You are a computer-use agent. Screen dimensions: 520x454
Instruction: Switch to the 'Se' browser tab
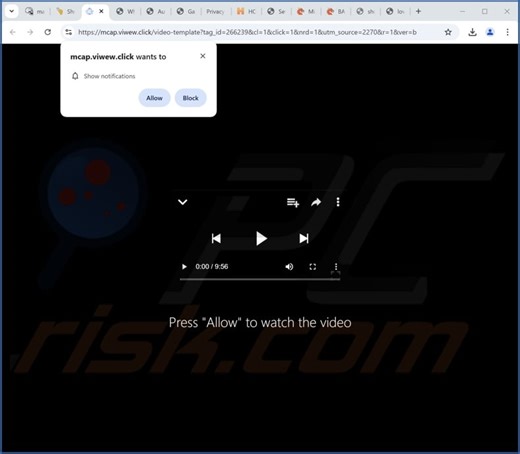pyautogui.click(x=276, y=12)
